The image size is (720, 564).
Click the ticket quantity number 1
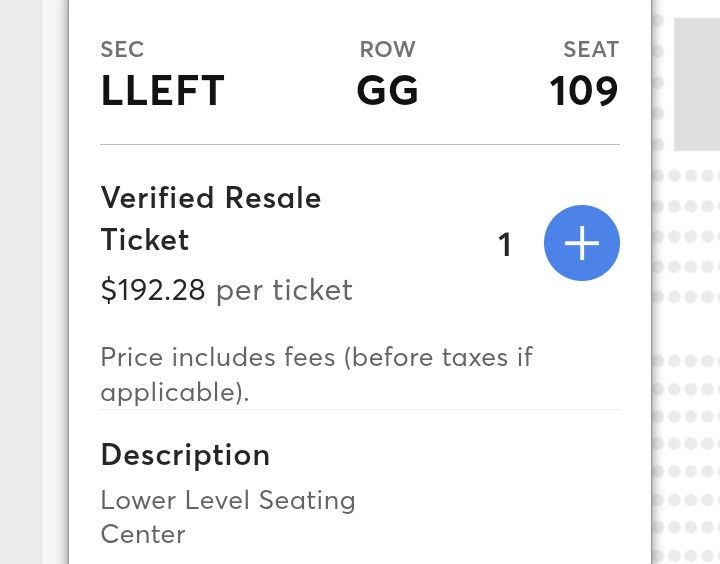505,245
